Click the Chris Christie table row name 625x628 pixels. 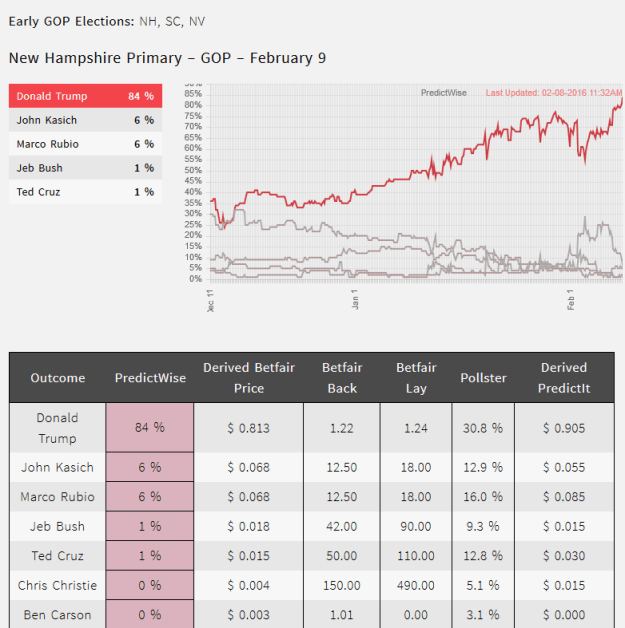point(58,586)
